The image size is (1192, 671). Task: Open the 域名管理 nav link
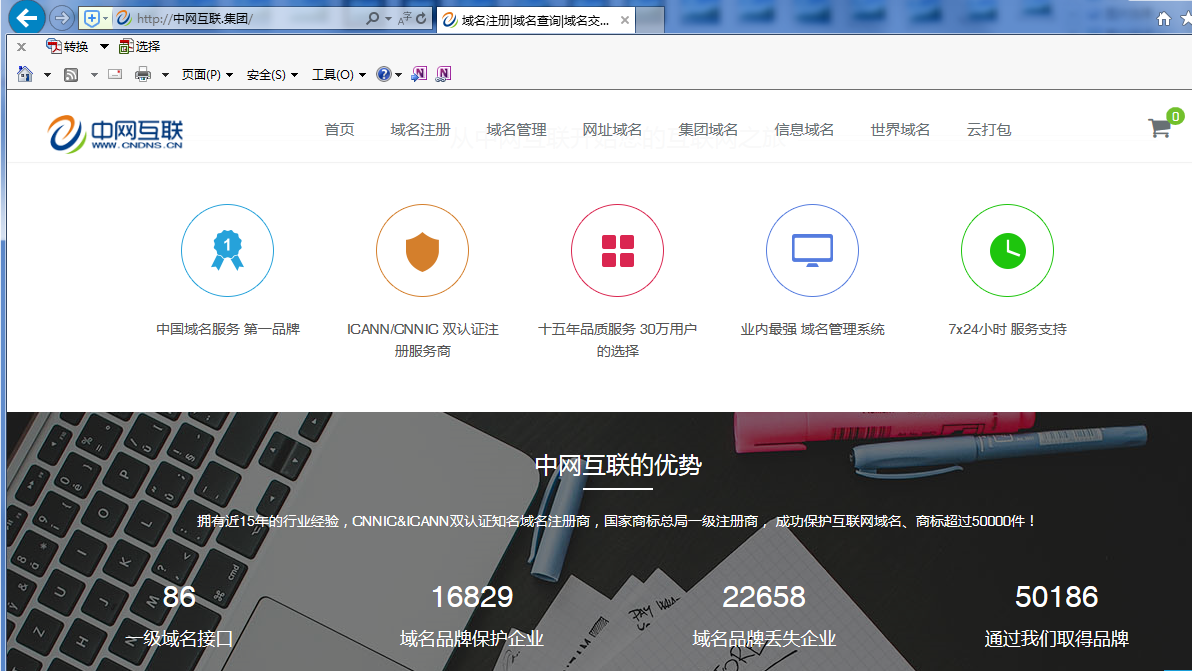[516, 130]
